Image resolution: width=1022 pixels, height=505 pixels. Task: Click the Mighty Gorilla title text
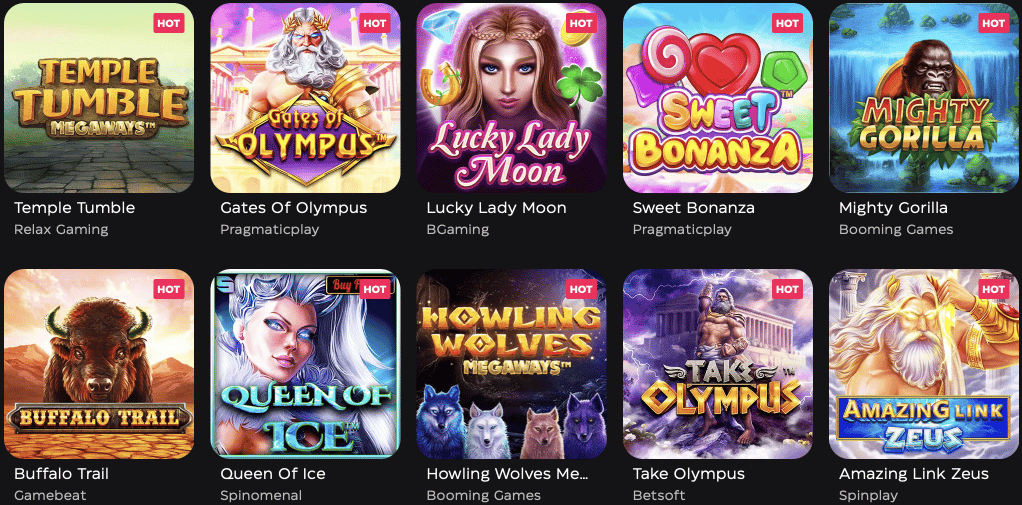pyautogui.click(x=893, y=209)
